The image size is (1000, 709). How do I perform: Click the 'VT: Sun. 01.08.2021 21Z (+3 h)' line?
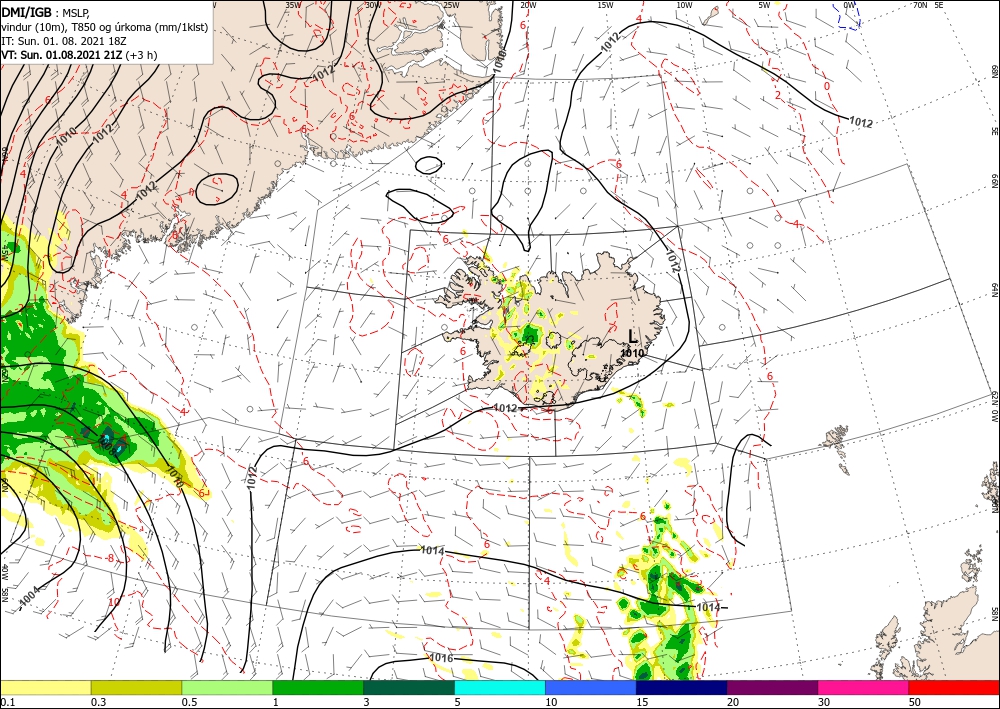click(79, 55)
